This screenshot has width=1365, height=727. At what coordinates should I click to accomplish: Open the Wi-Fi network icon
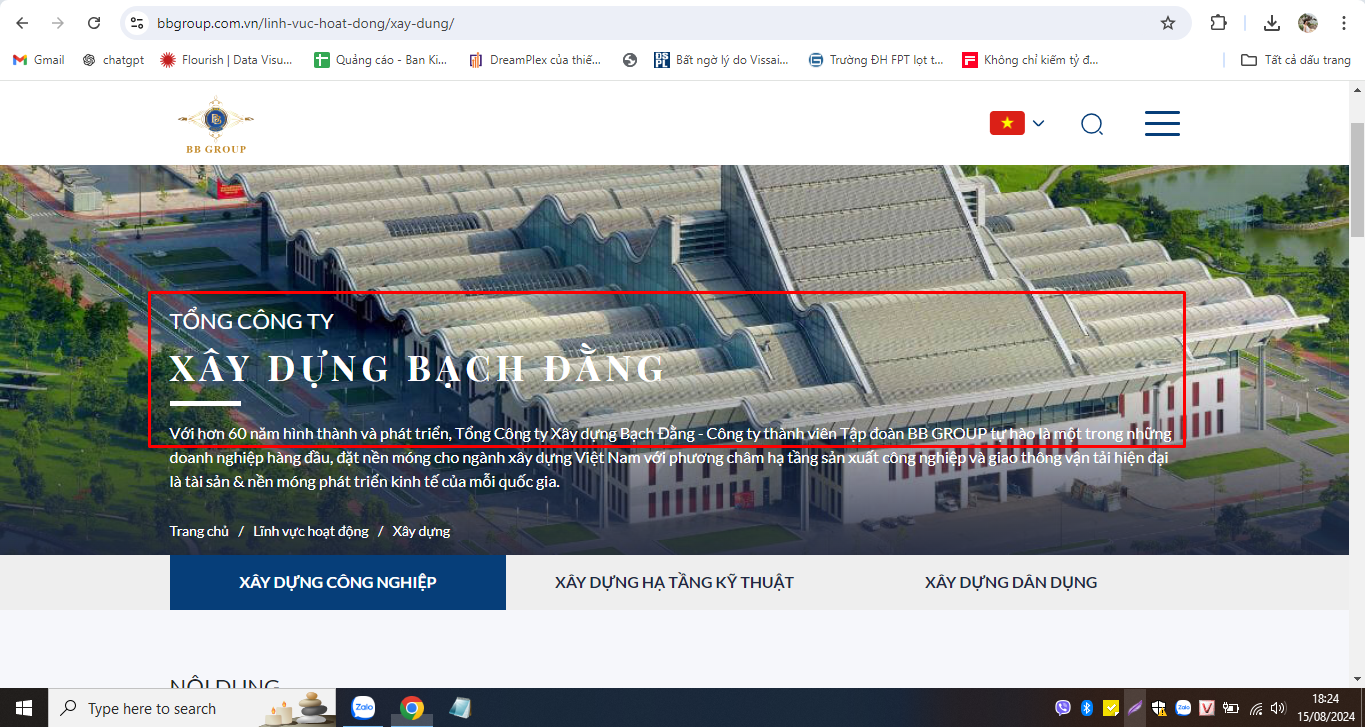(1256, 708)
